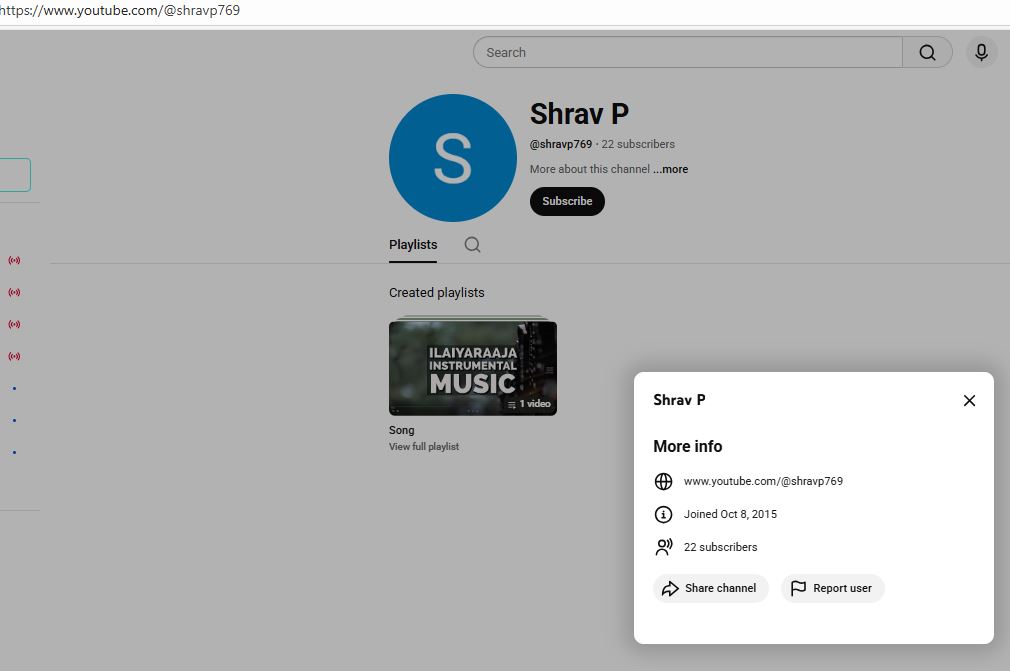Click the topmost red live icon in sidebar
1010x671 pixels.
pos(14,260)
